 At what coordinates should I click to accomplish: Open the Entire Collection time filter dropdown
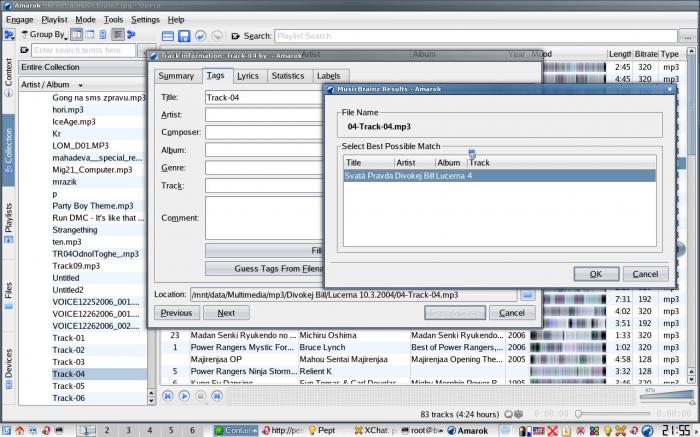click(83, 67)
